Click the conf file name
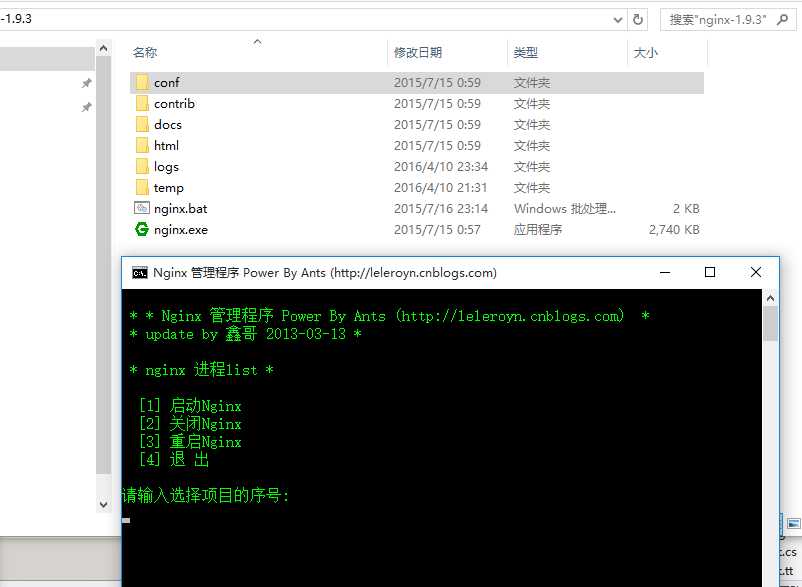The image size is (802, 587). click(167, 82)
